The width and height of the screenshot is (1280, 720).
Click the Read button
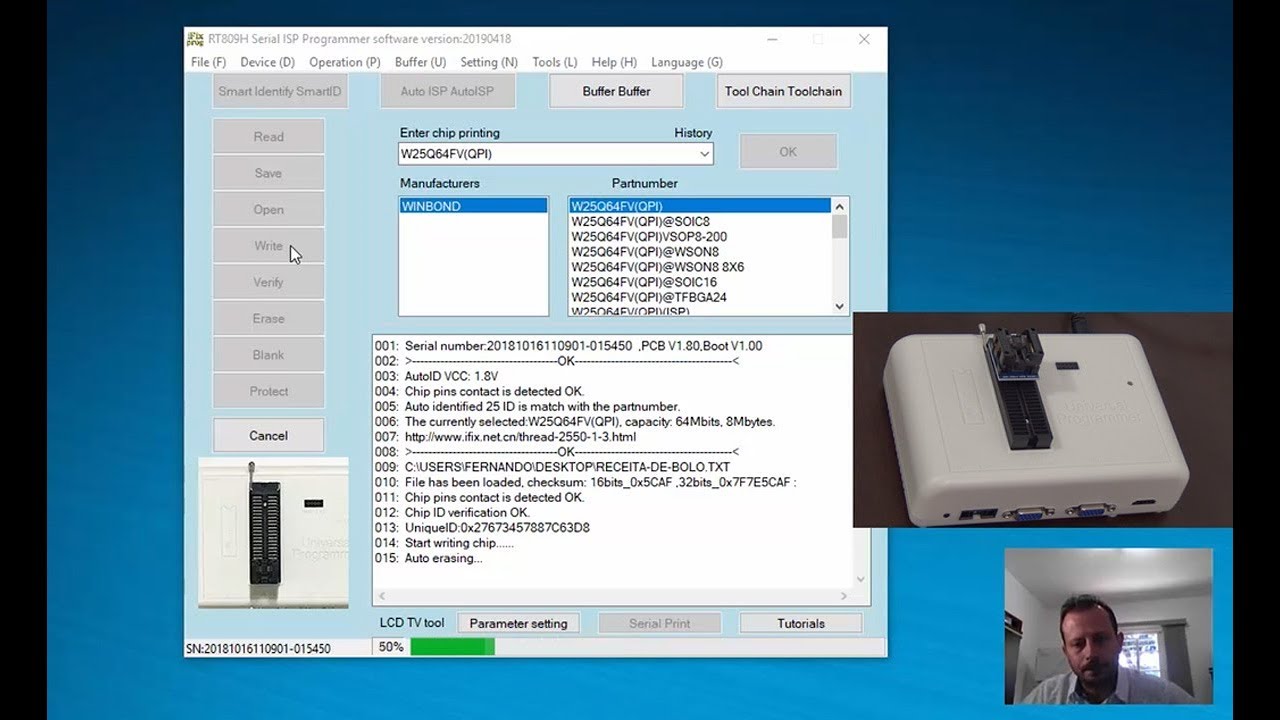click(268, 137)
